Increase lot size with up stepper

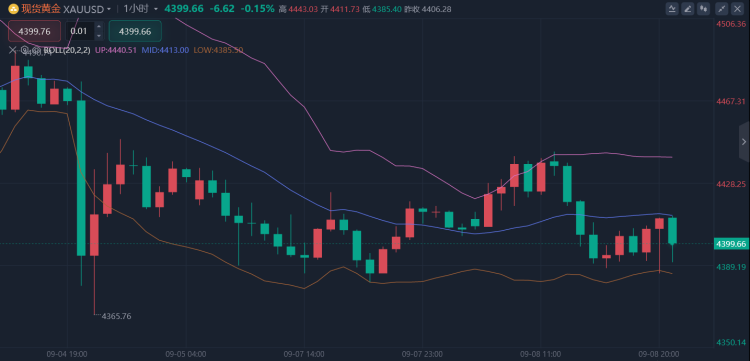pyautogui.click(x=99, y=26)
